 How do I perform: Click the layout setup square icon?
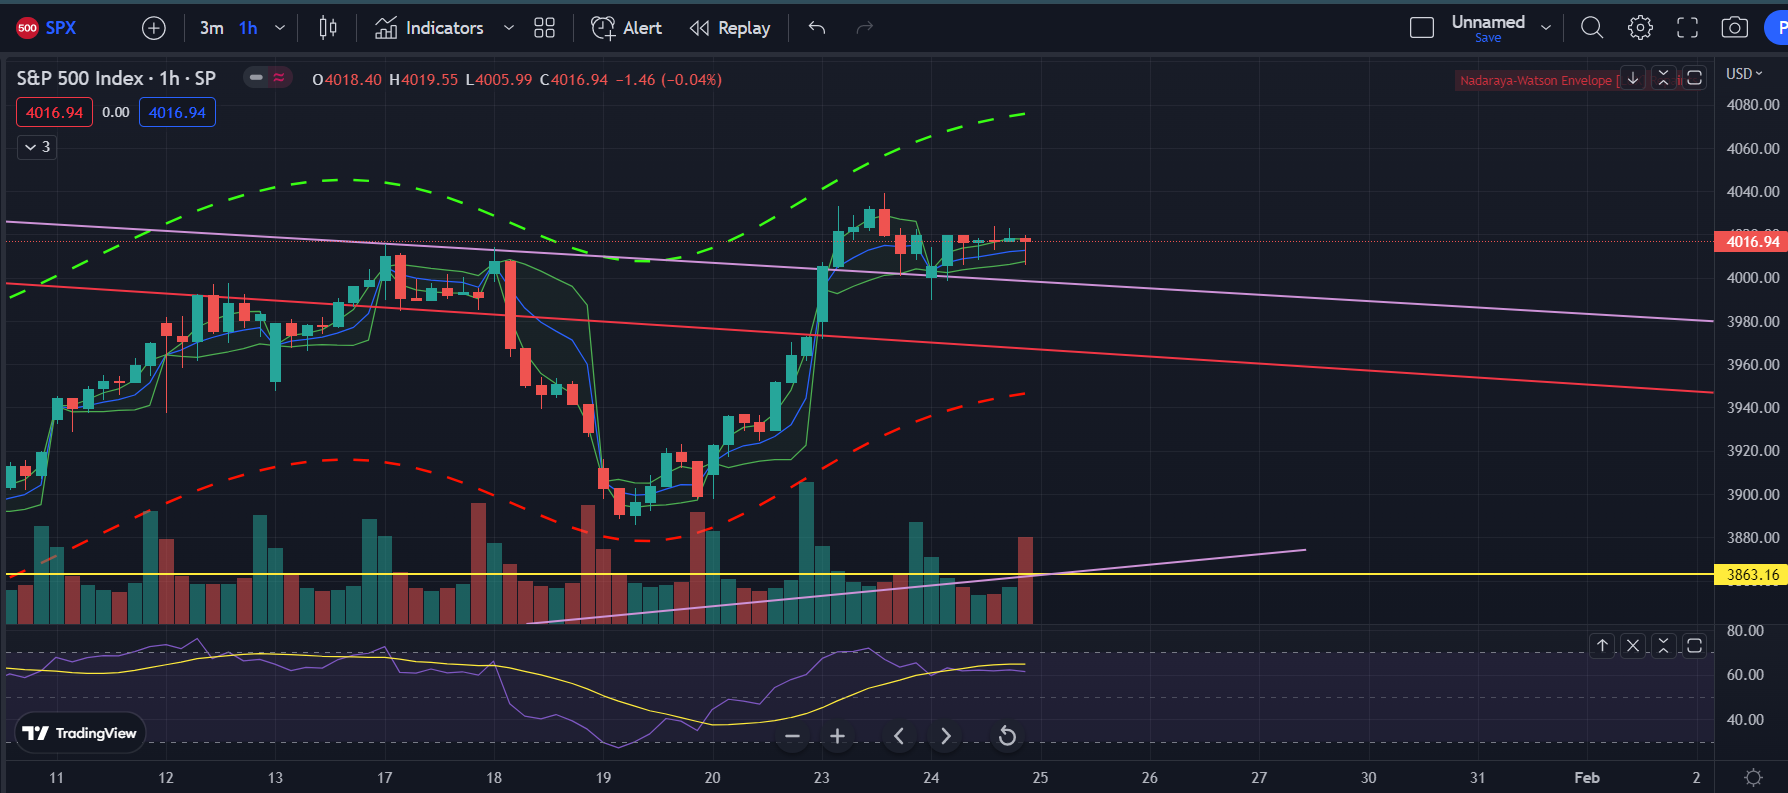[1421, 28]
